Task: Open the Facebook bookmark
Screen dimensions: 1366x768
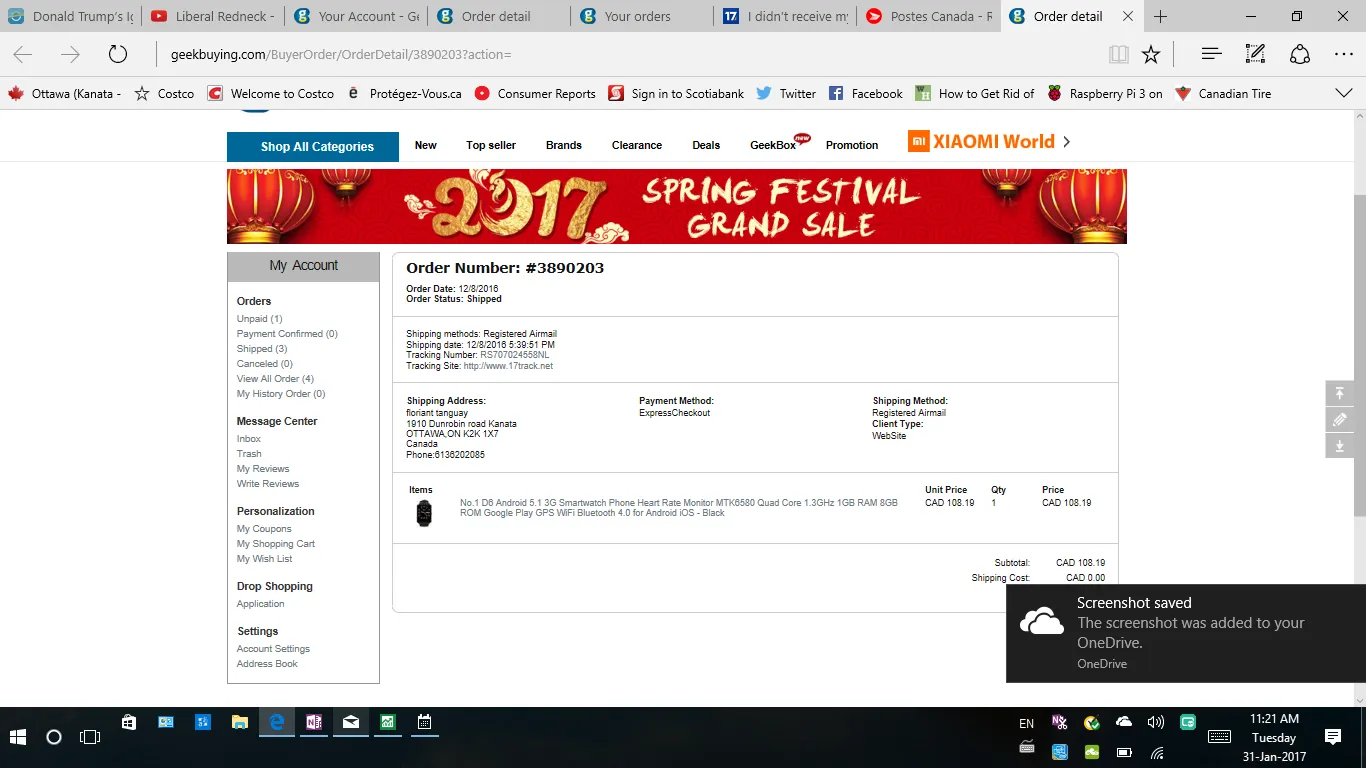Action: [866, 93]
